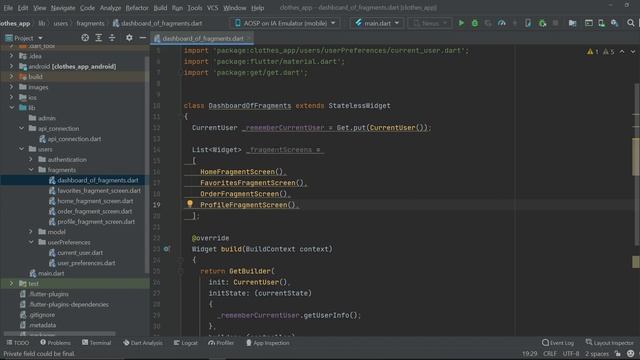The width and height of the screenshot is (640, 360).
Task: Click the face icon in status bar
Action: pos(630,353)
